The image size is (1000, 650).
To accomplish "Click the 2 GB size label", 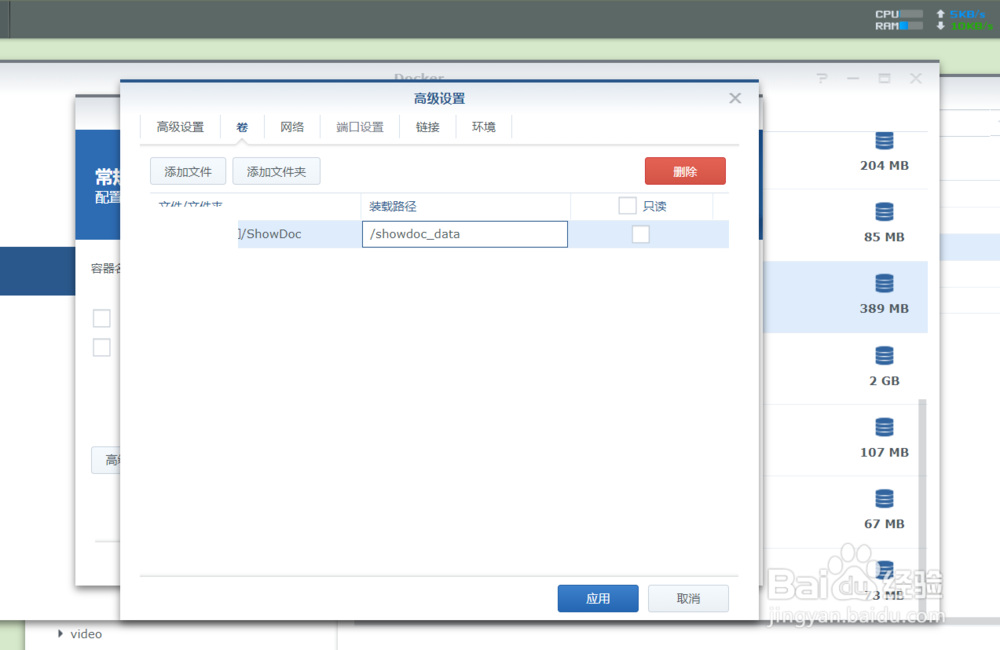I will 884,381.
